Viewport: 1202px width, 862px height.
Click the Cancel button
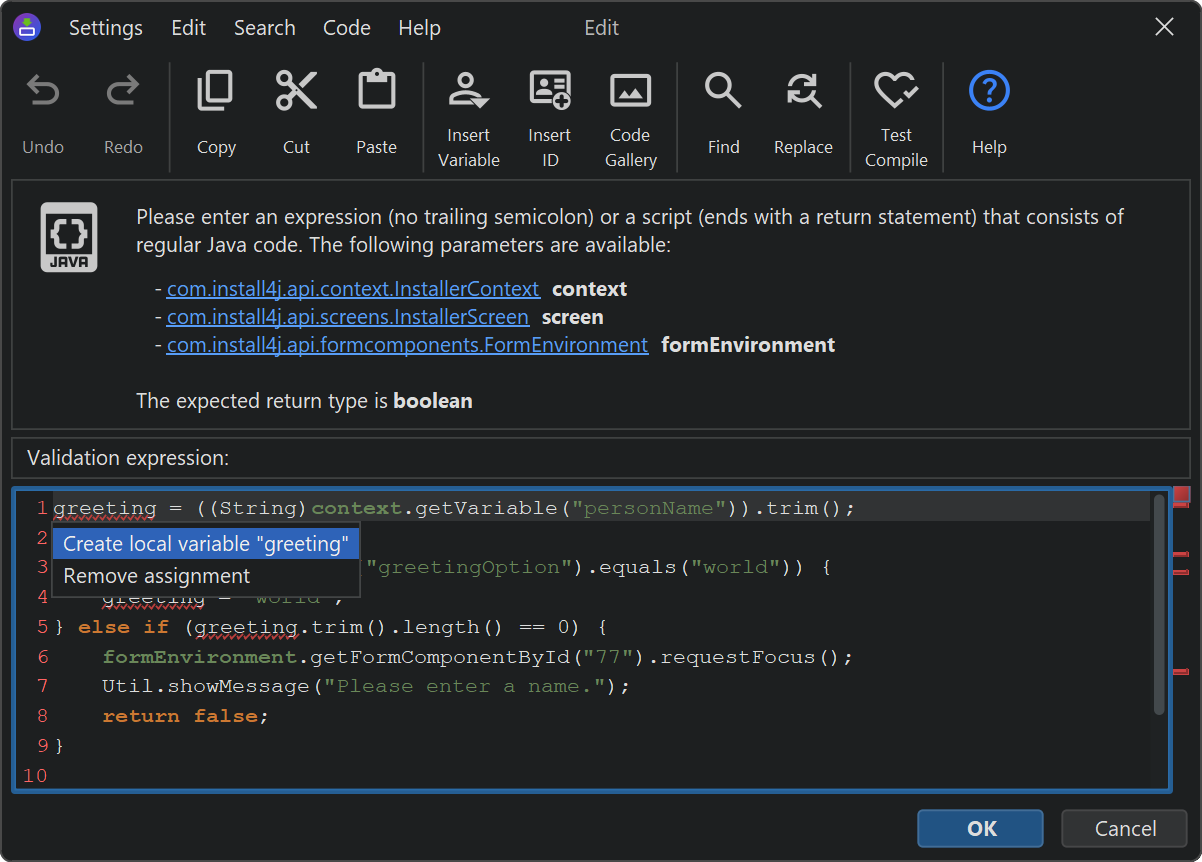pos(1124,828)
